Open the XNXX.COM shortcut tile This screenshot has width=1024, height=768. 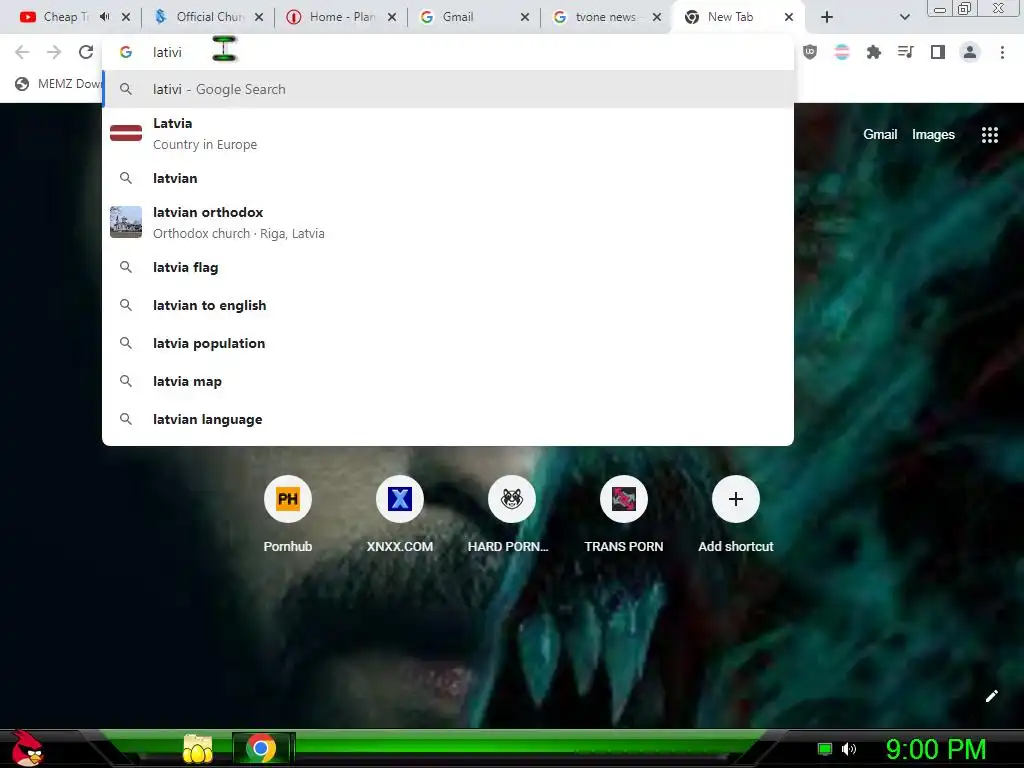click(x=400, y=515)
